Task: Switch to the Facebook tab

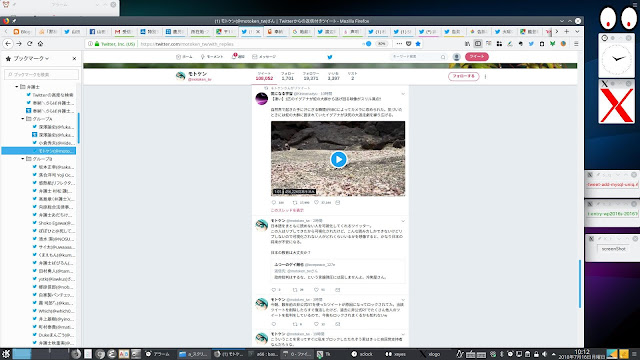Action: tap(98, 31)
